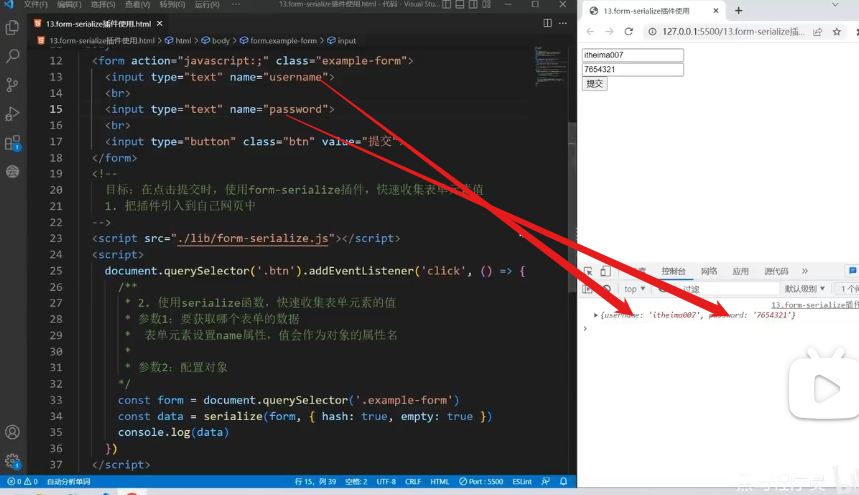The width and height of the screenshot is (859, 495).
Task: Click ESLint in the status bar
Action: pyautogui.click(x=522, y=481)
